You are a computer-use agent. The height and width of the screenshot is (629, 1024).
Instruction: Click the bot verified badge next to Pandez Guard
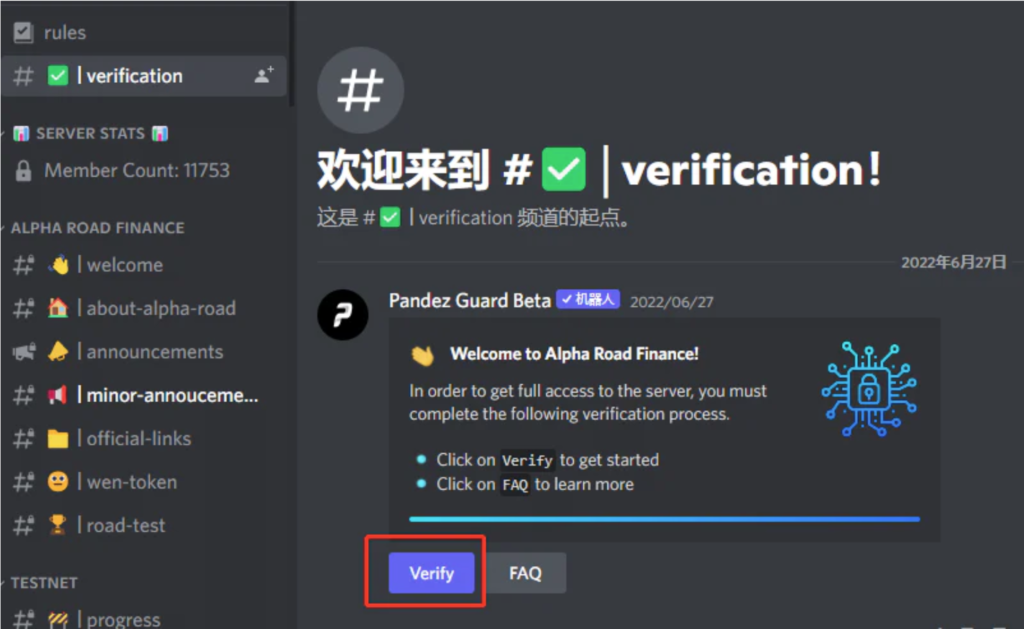588,300
